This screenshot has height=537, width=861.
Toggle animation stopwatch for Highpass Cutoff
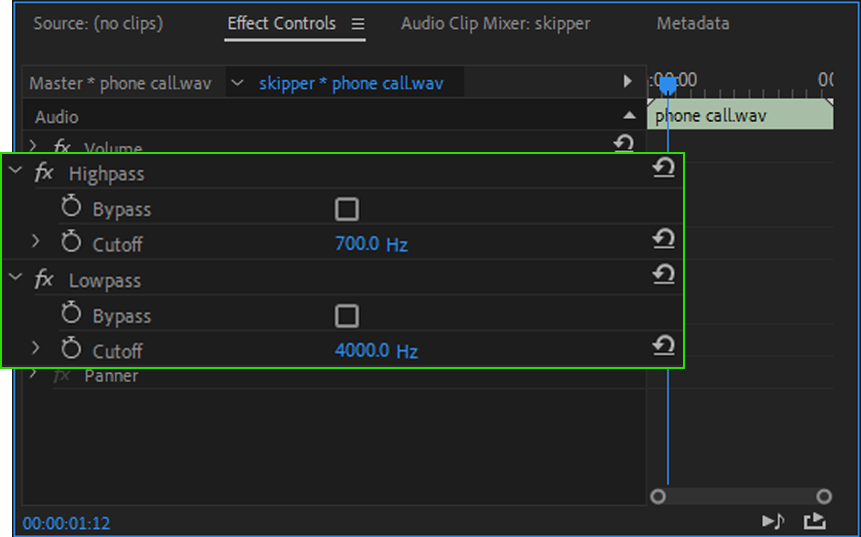tap(71, 243)
